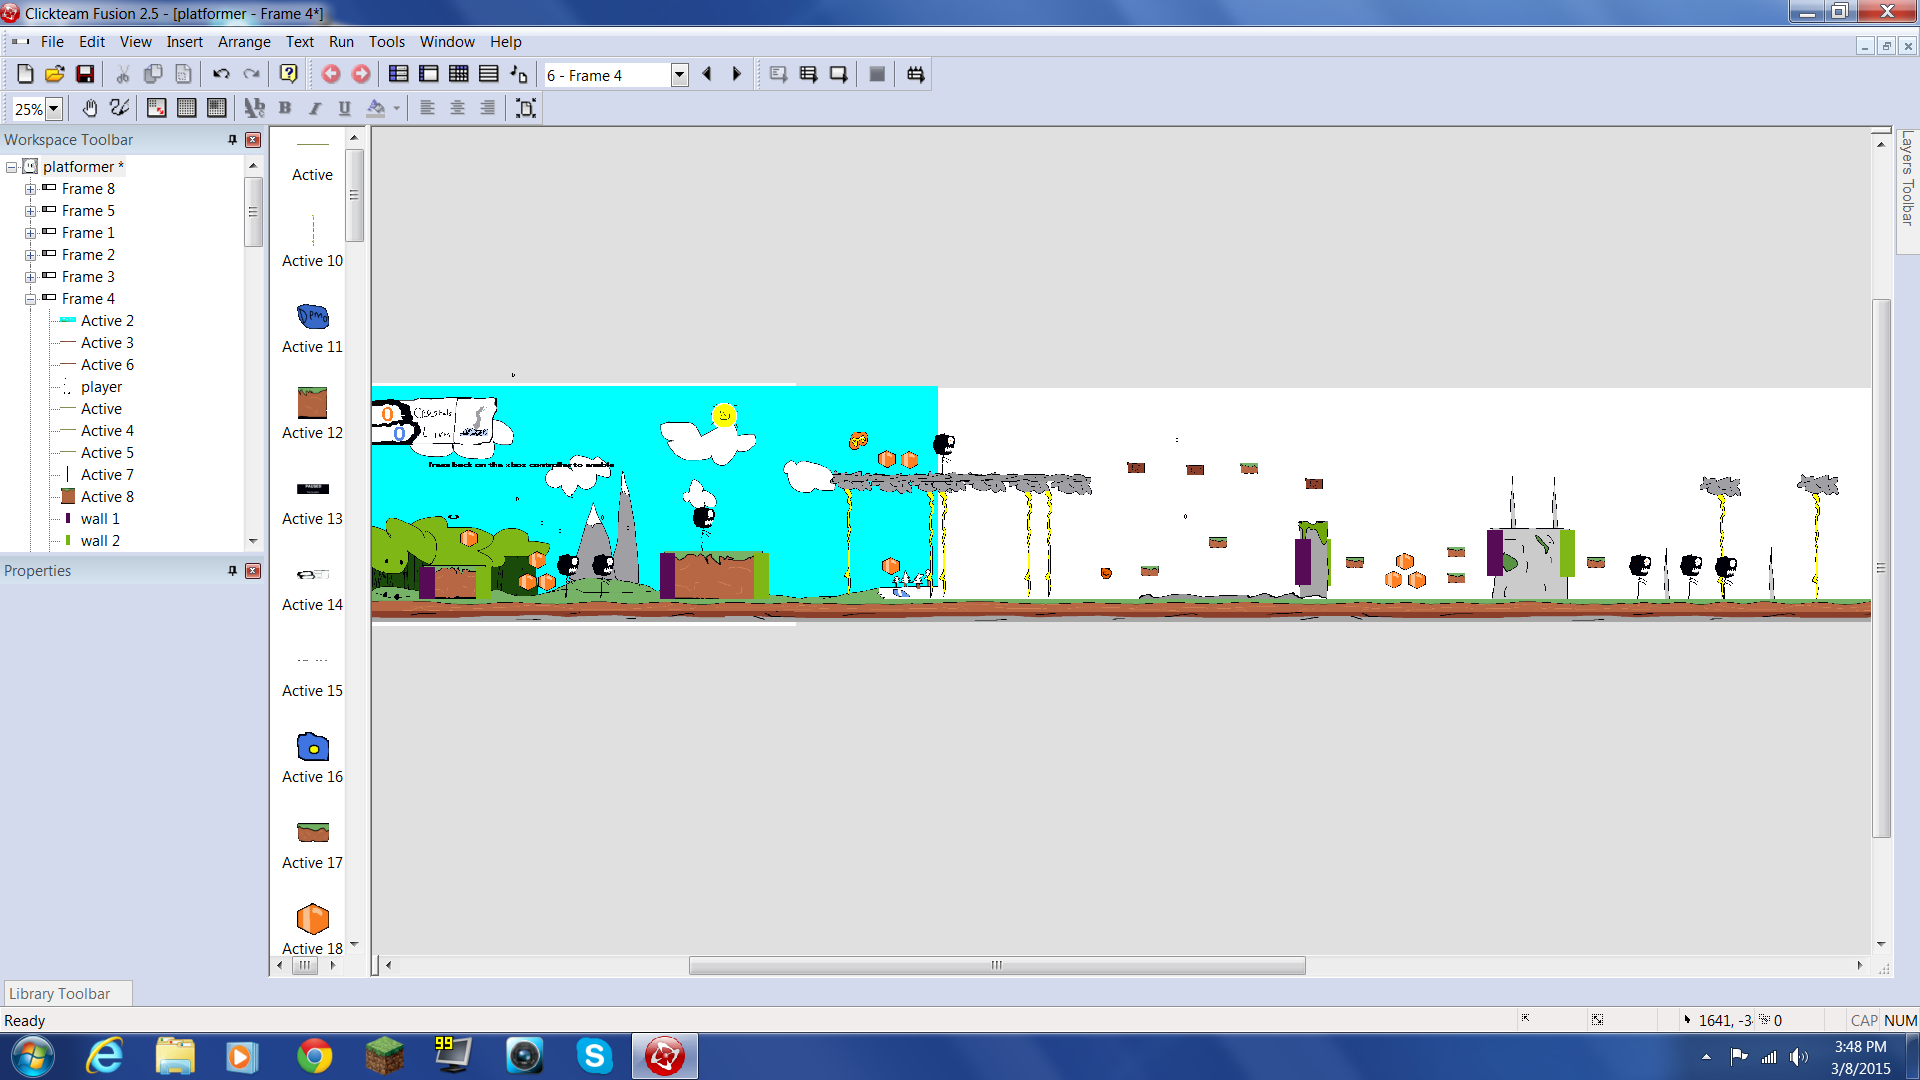This screenshot has width=1920, height=1080.
Task: Open the Tools menu
Action: click(387, 42)
